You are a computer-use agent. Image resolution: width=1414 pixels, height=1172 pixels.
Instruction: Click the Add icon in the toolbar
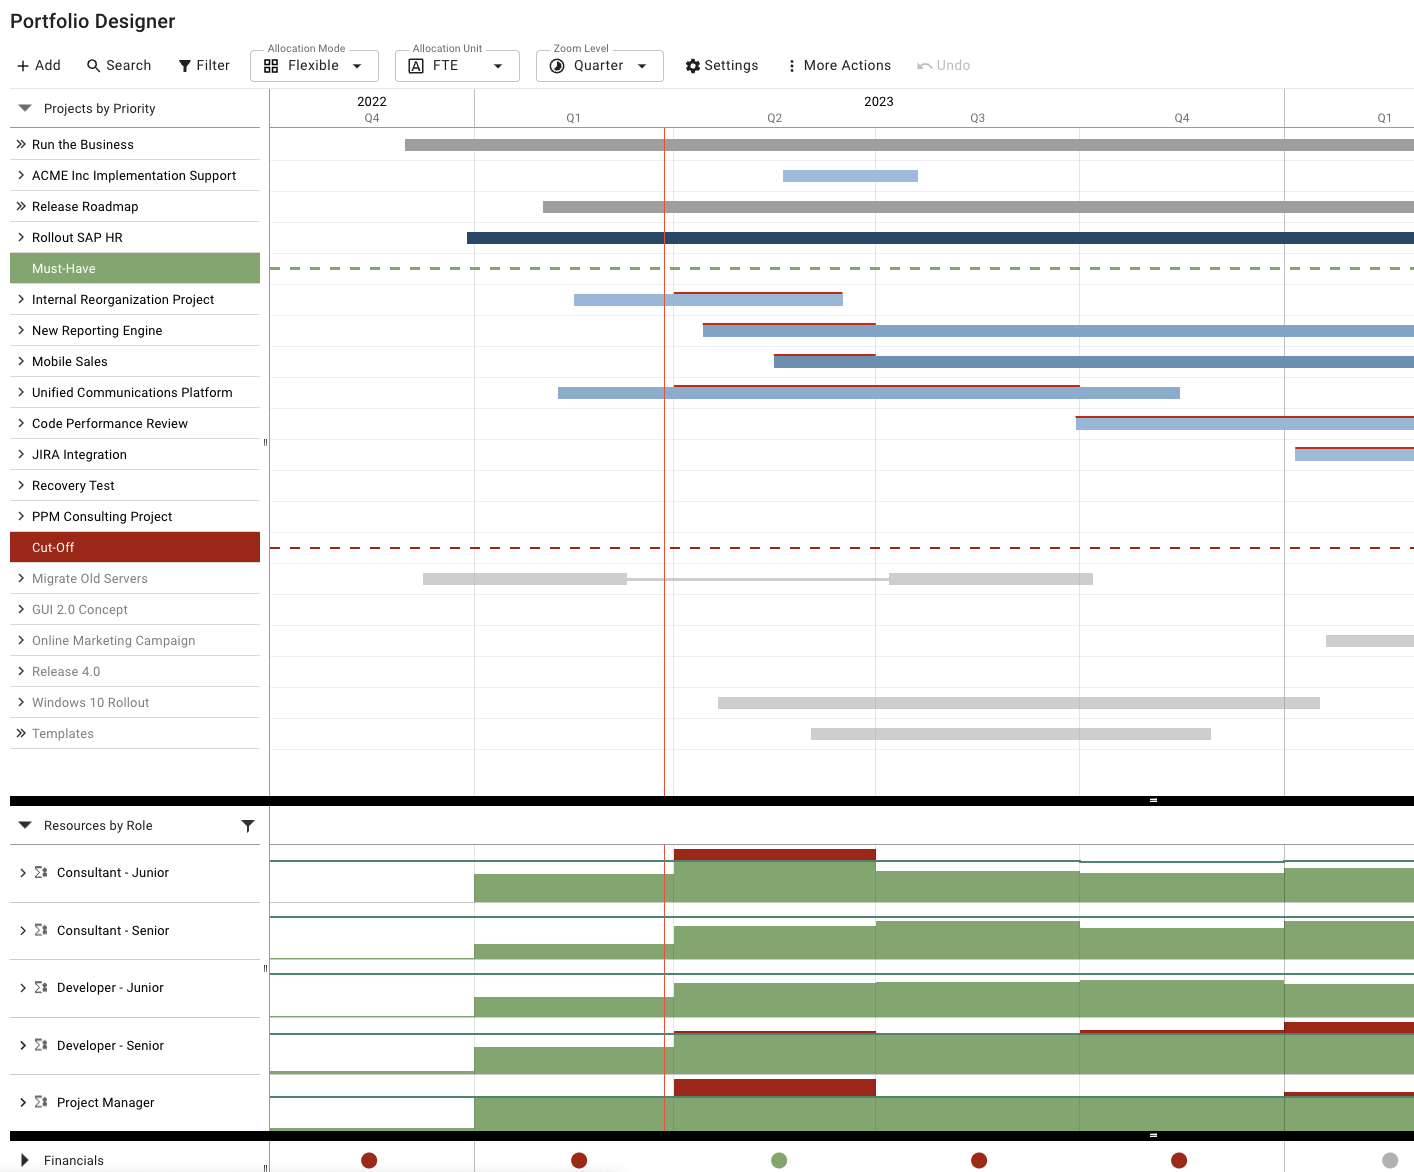pos(39,65)
